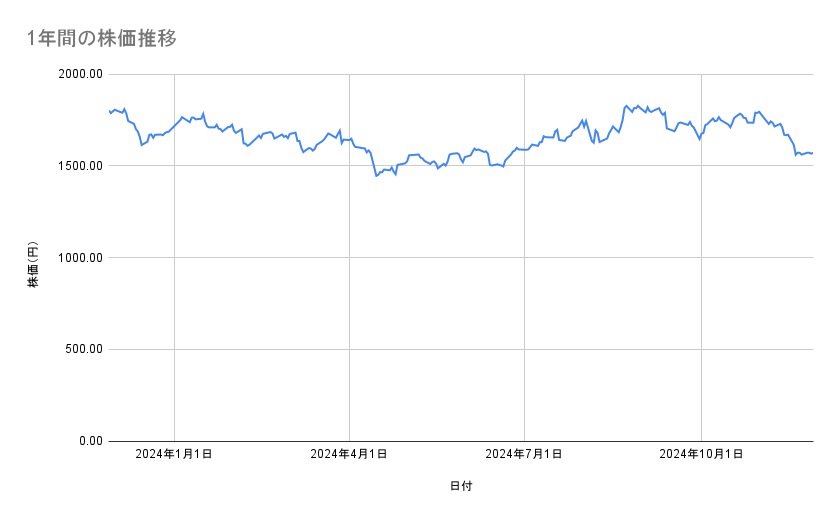Click the rightmost end point of the price line

click(x=812, y=153)
